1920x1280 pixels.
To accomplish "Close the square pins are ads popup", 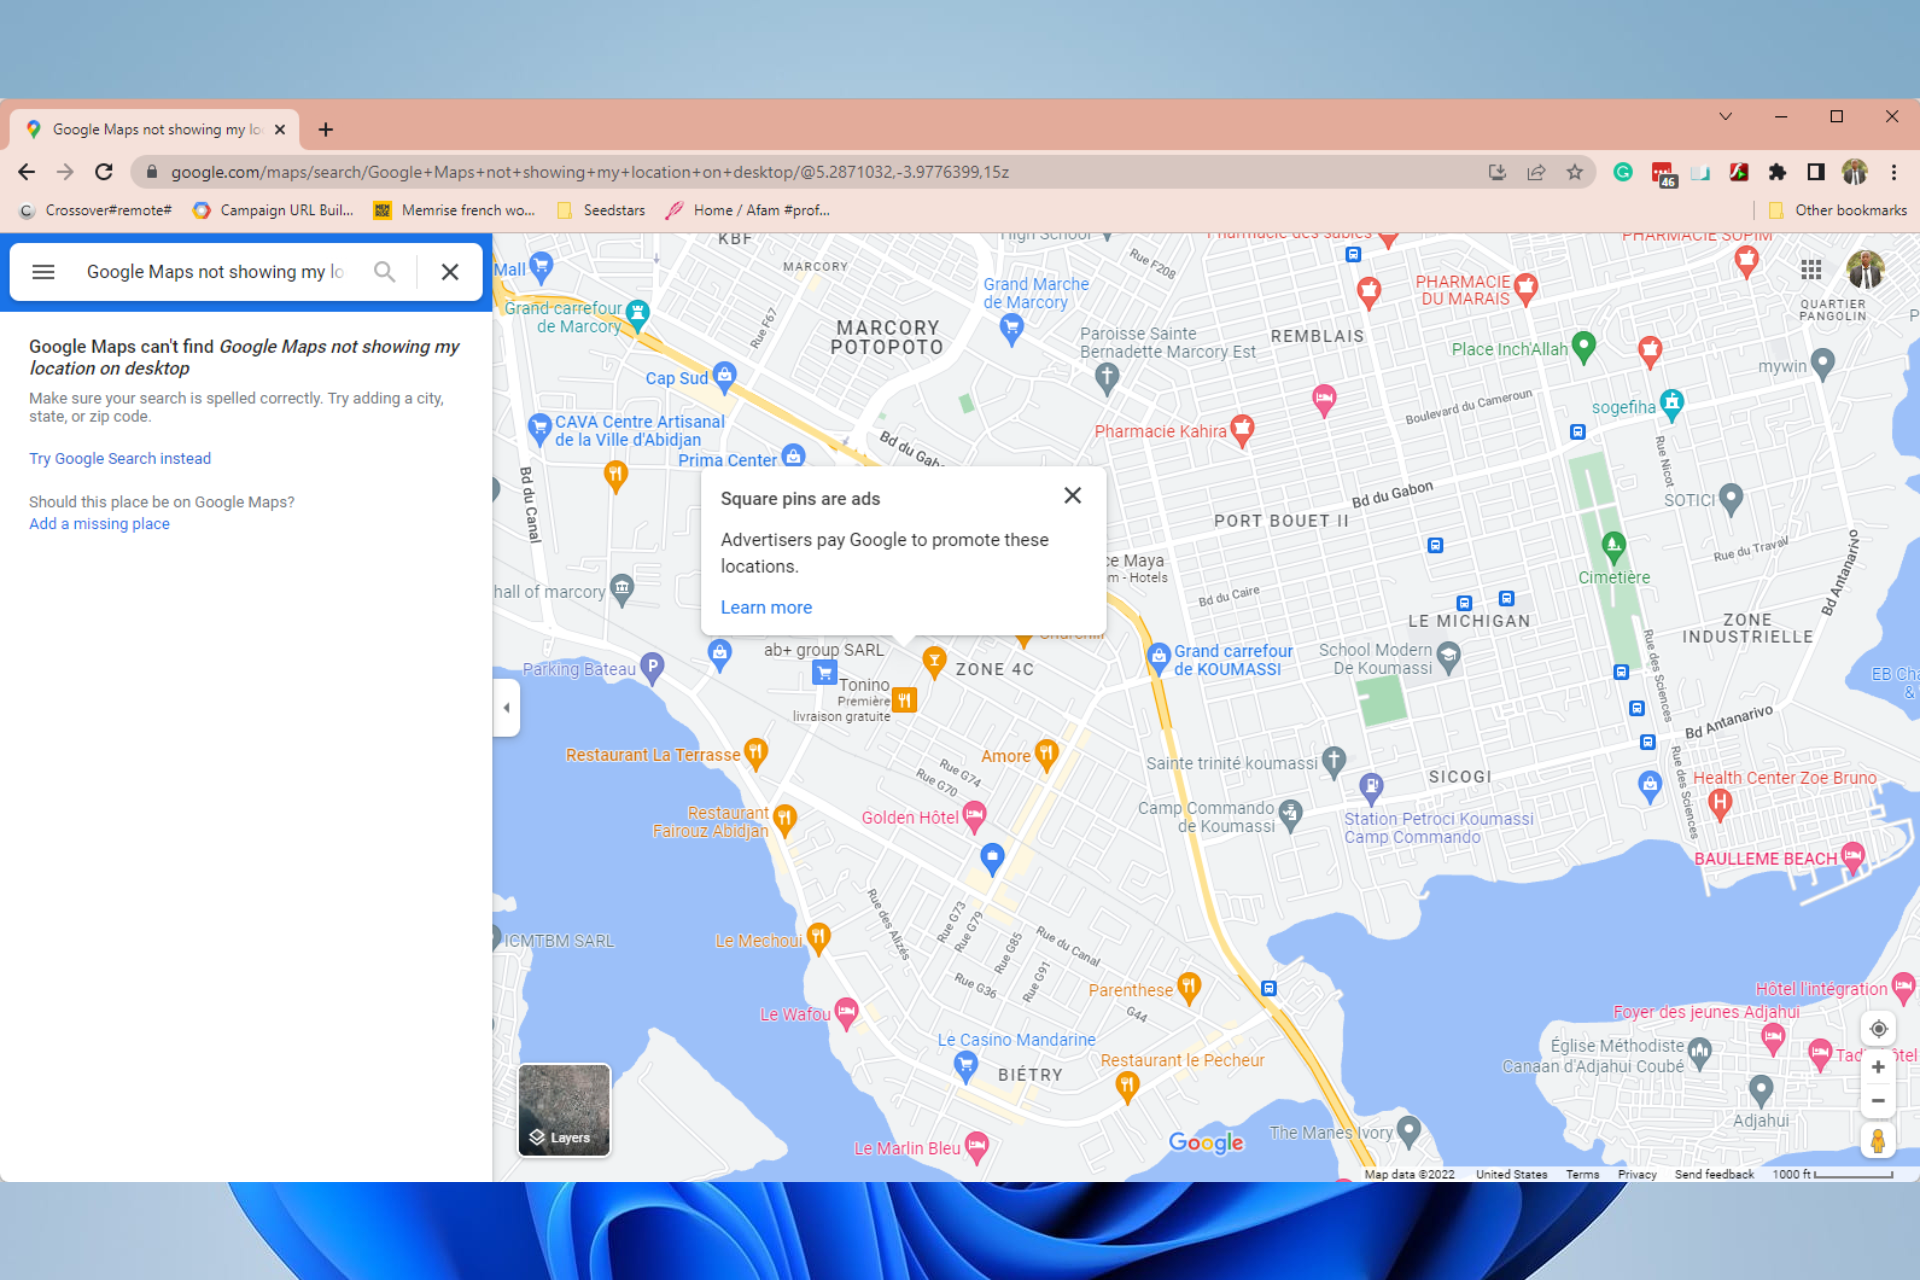I will [x=1073, y=494].
